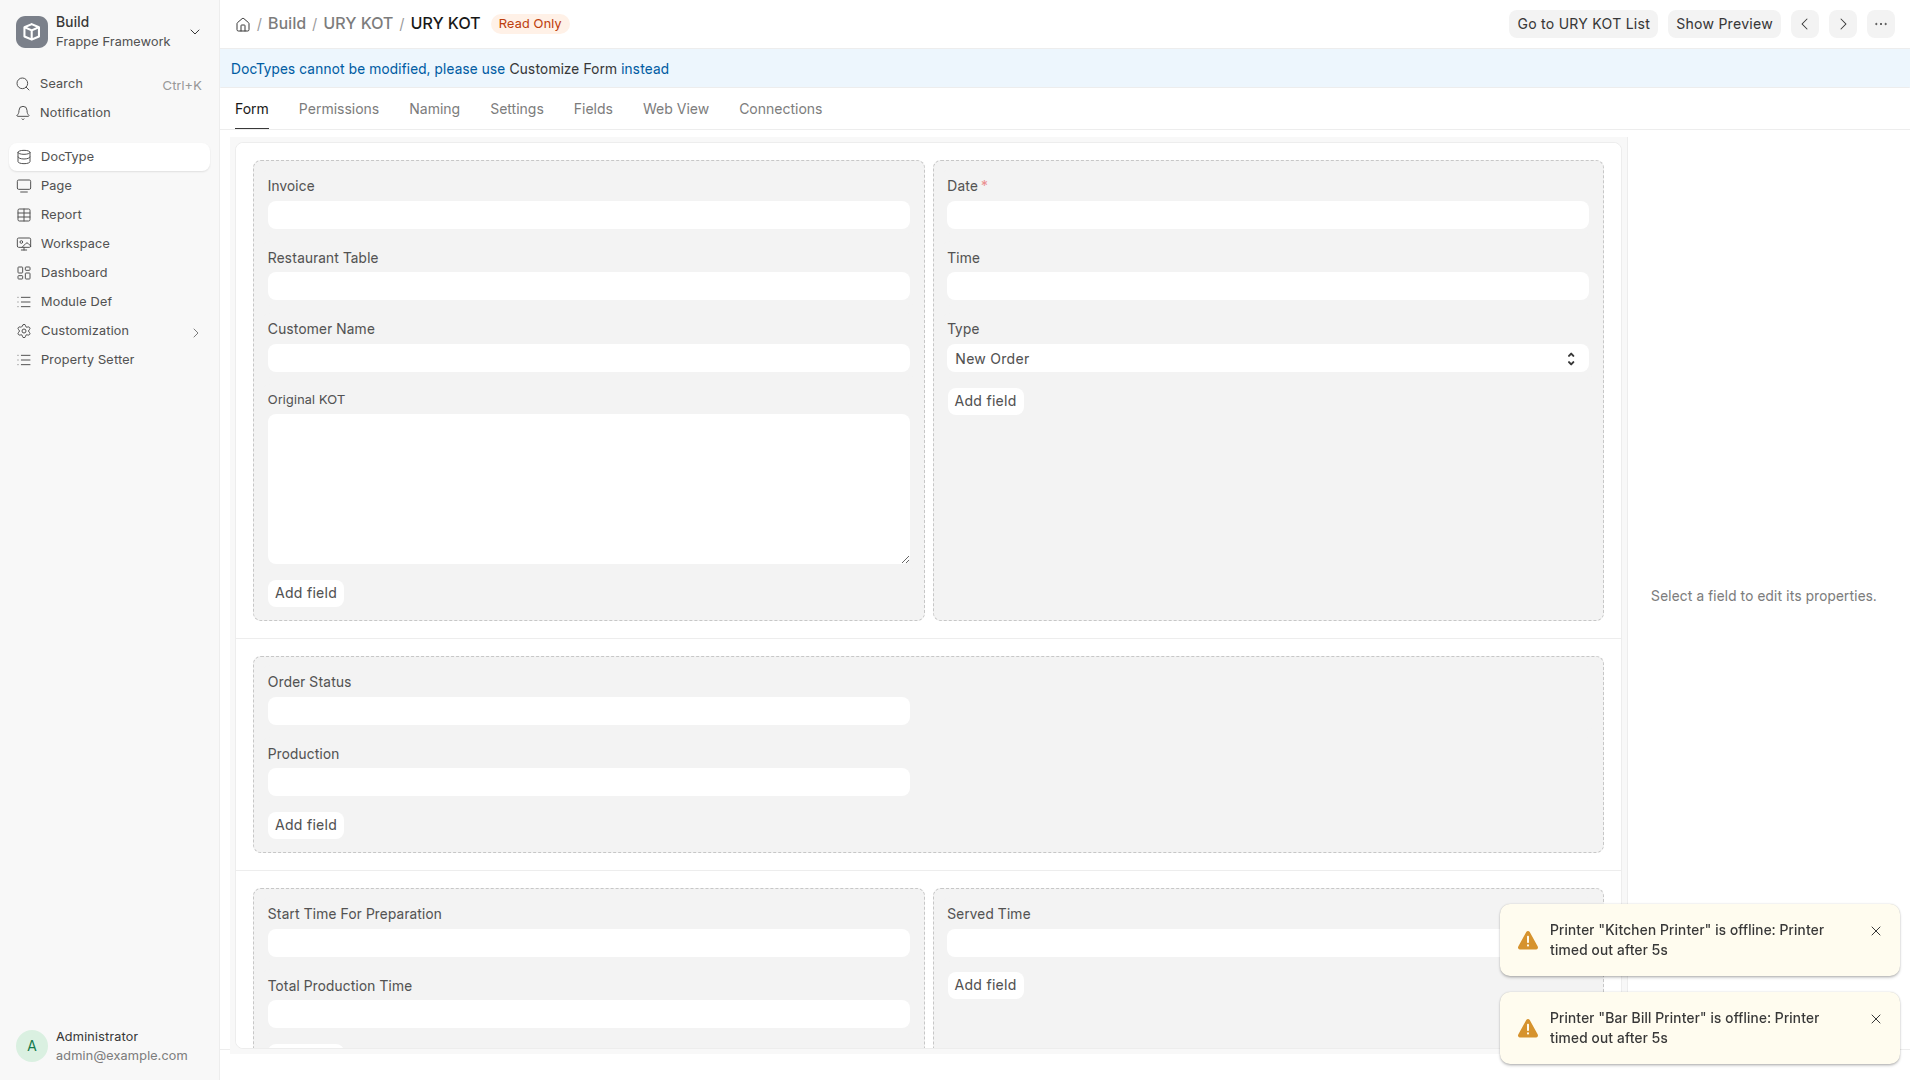Viewport: 1920px width, 1080px height.
Task: Open DocType in sidebar
Action: [x=109, y=157]
